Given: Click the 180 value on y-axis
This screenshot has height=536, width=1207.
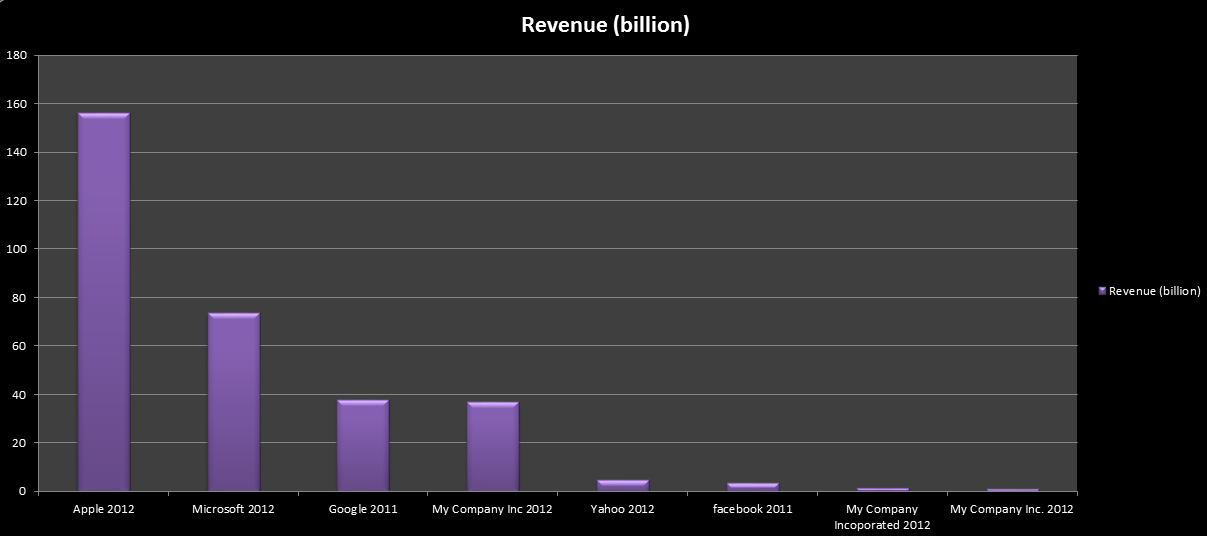Looking at the screenshot, I should point(16,55).
